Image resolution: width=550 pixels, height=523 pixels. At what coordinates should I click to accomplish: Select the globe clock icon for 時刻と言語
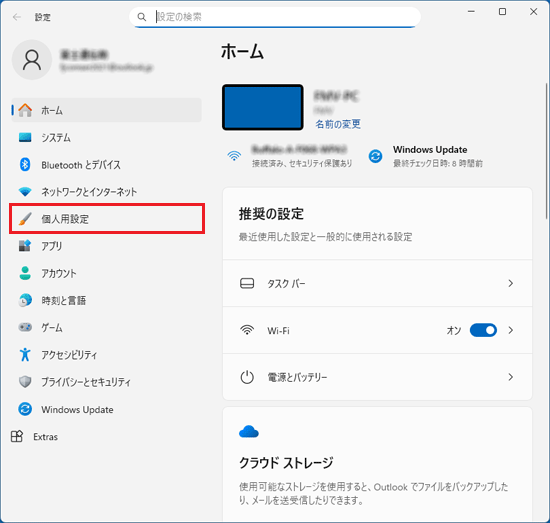[x=25, y=300]
